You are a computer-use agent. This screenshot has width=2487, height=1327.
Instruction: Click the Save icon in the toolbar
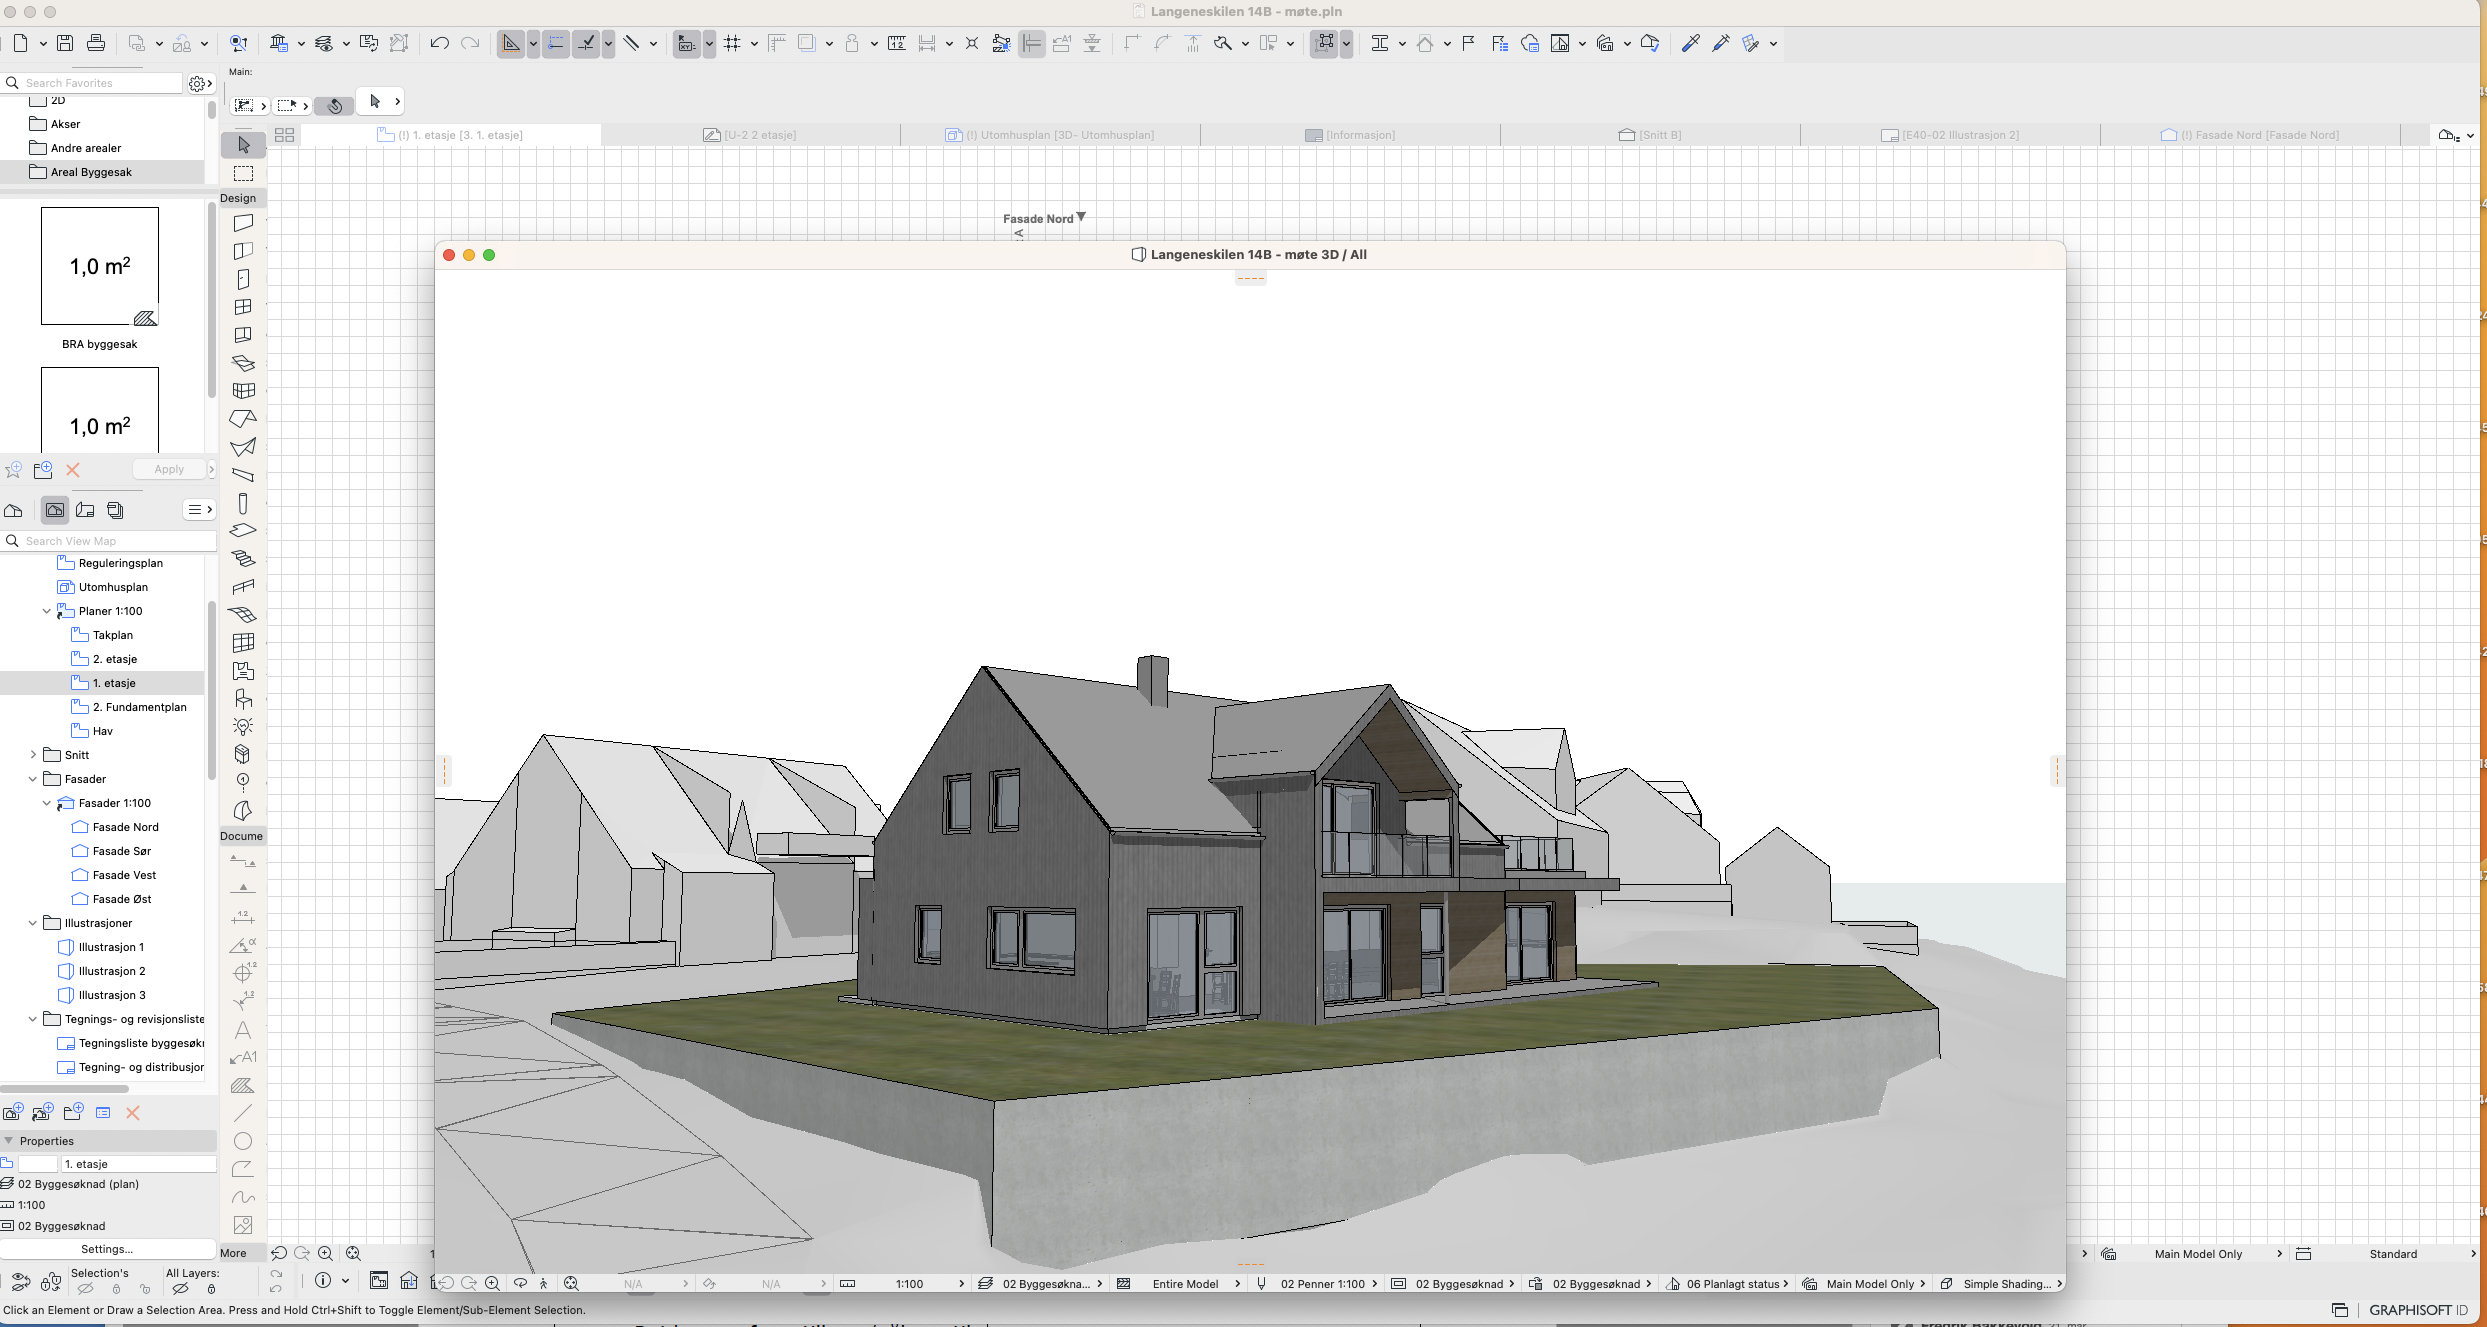tap(65, 43)
